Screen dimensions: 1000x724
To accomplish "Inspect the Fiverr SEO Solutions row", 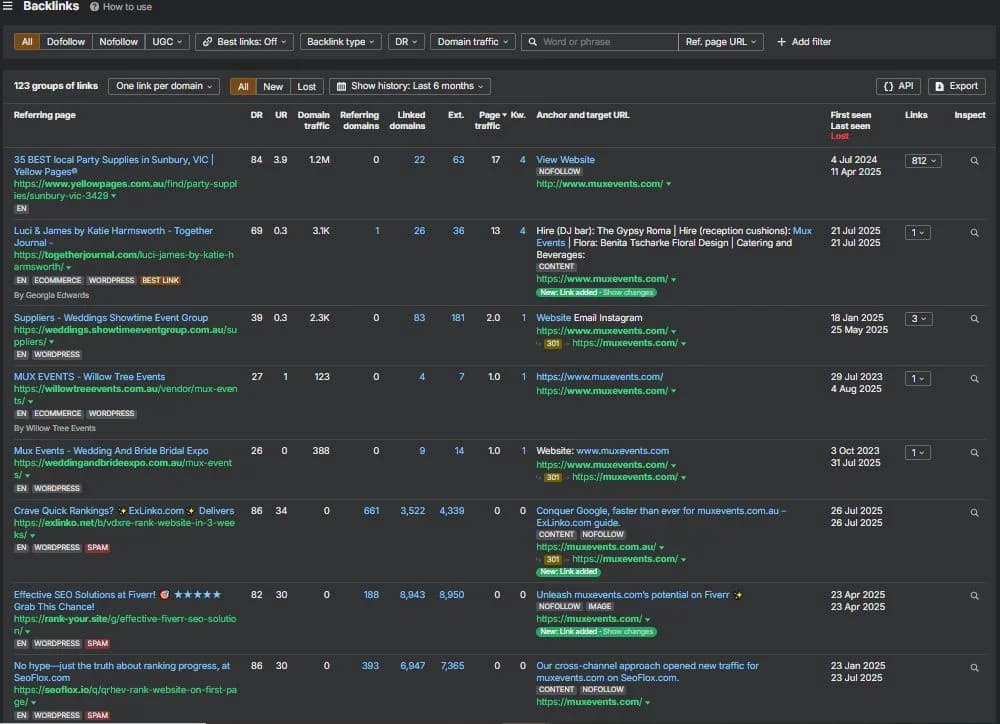I will click(x=974, y=595).
